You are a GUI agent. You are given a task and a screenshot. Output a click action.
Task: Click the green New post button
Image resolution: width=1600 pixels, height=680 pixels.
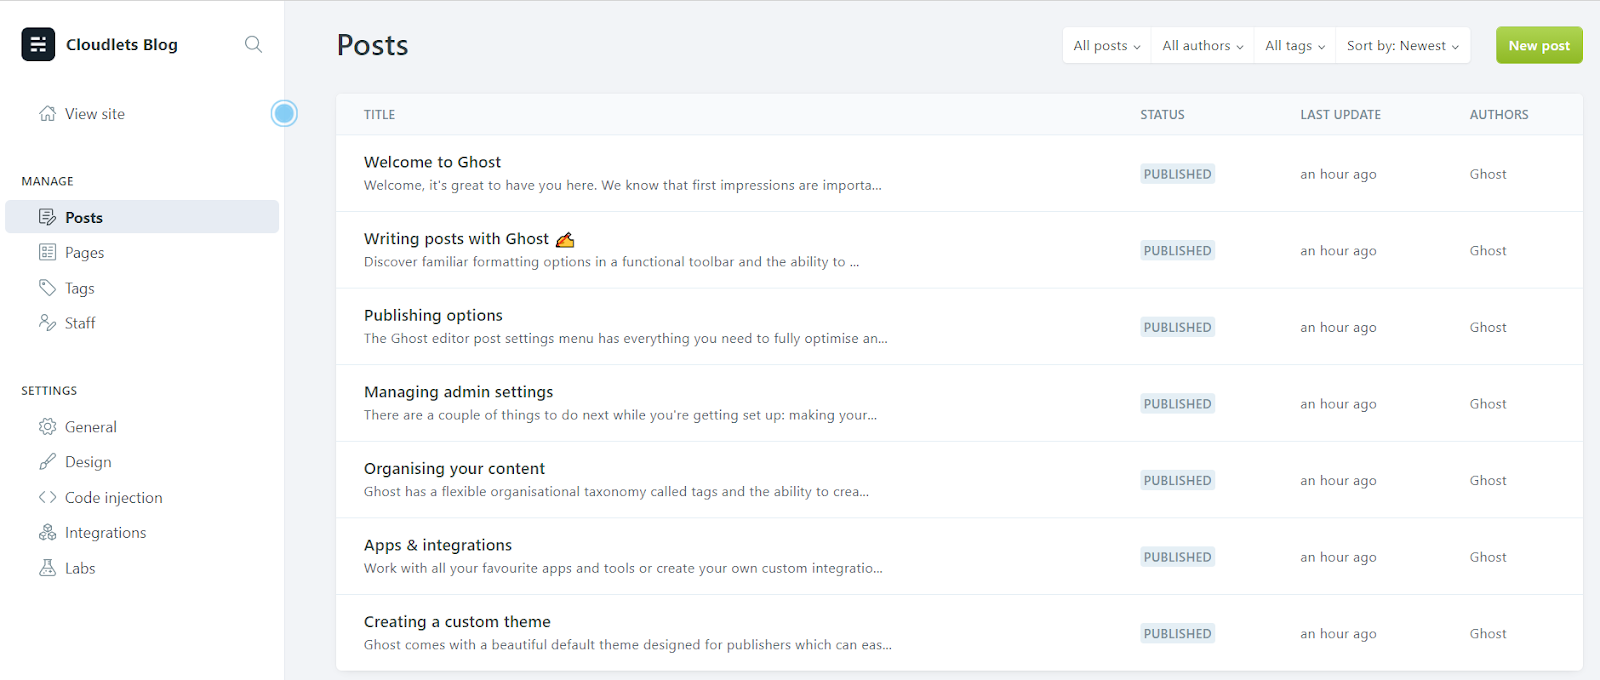pyautogui.click(x=1539, y=45)
